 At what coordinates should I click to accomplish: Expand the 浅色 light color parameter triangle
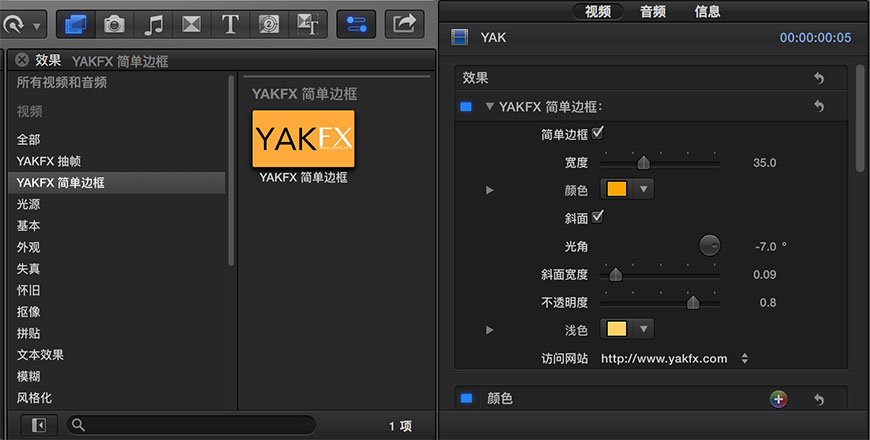[489, 330]
